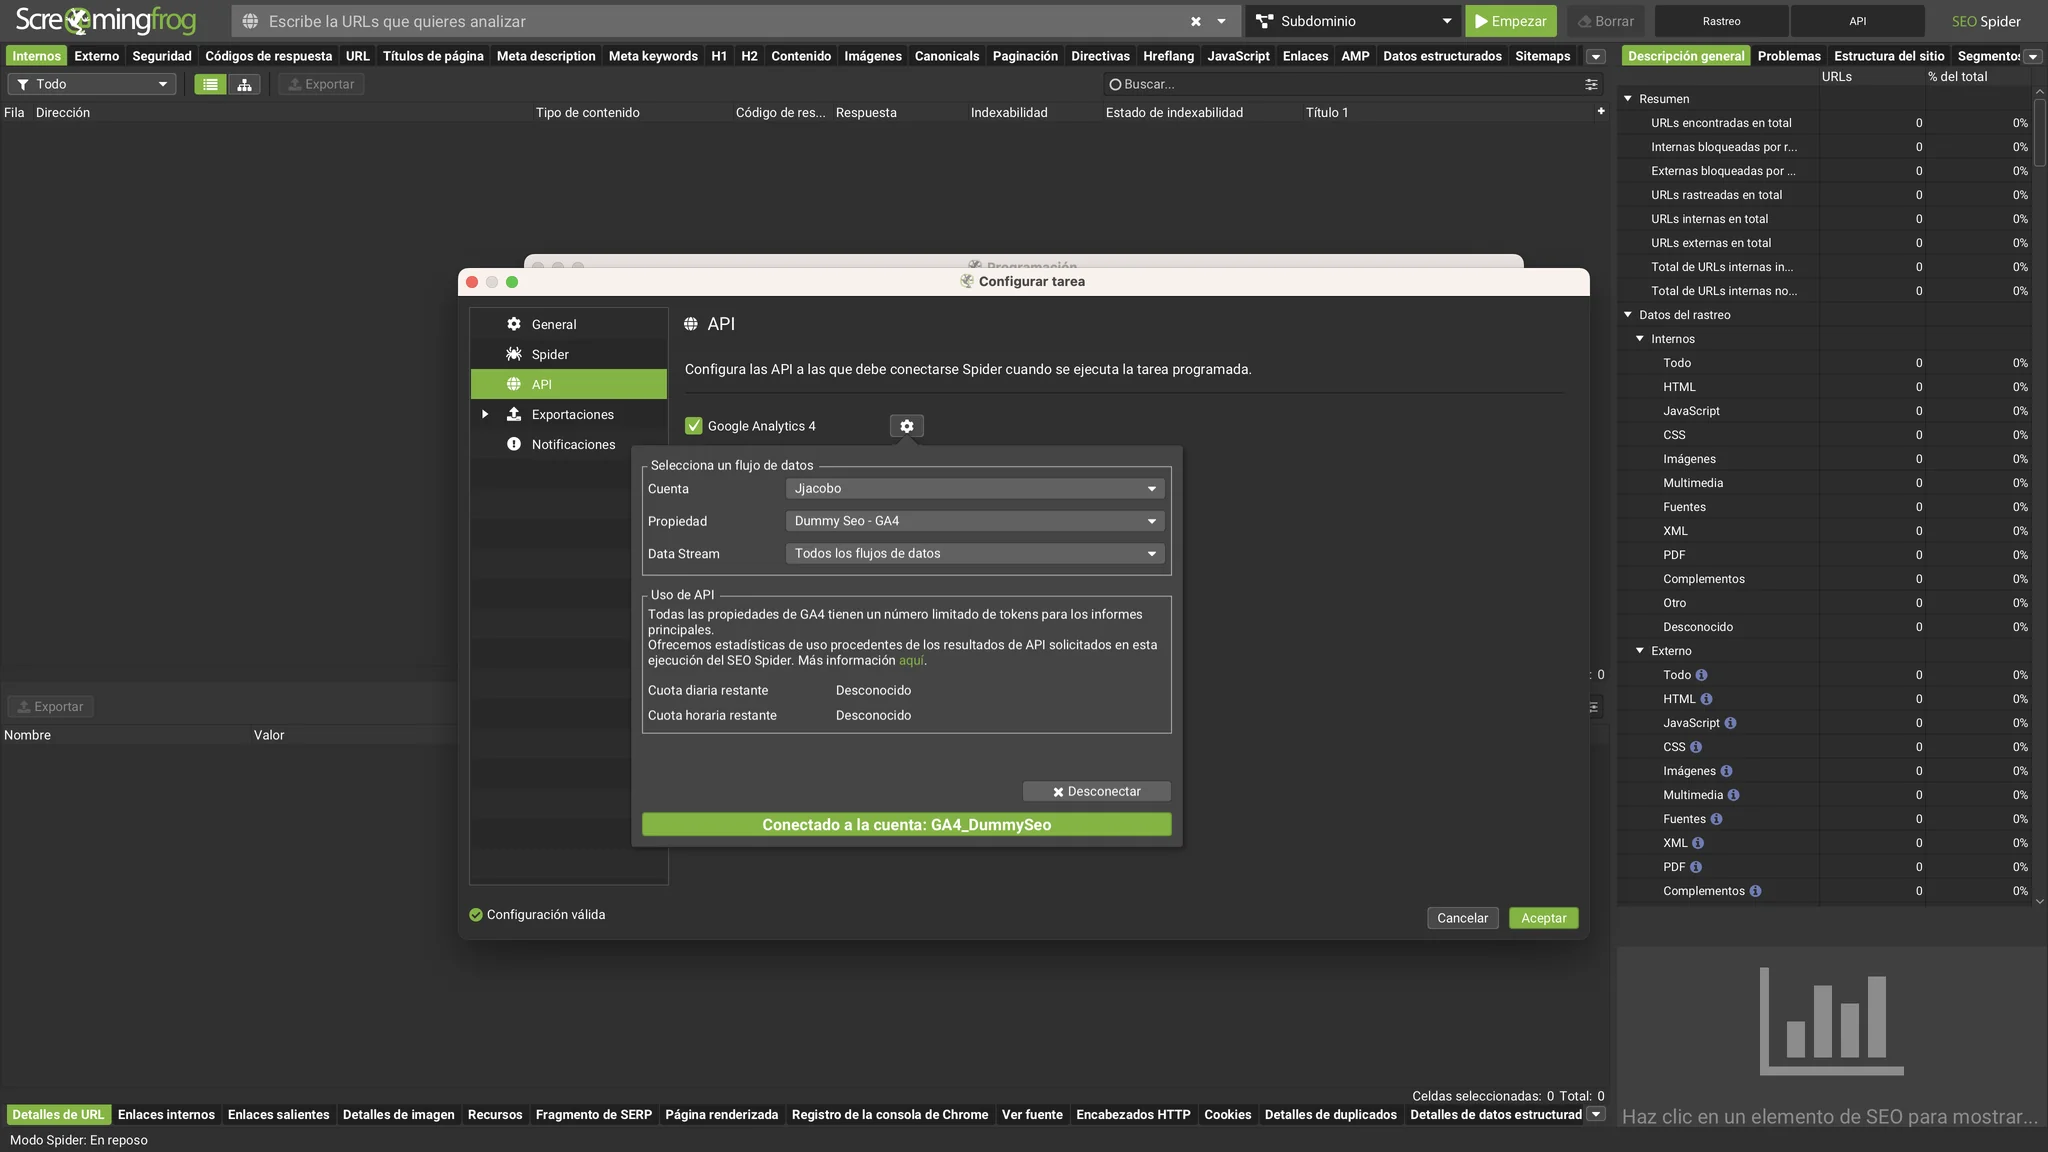Clear the URL bar with X icon

(1195, 21)
